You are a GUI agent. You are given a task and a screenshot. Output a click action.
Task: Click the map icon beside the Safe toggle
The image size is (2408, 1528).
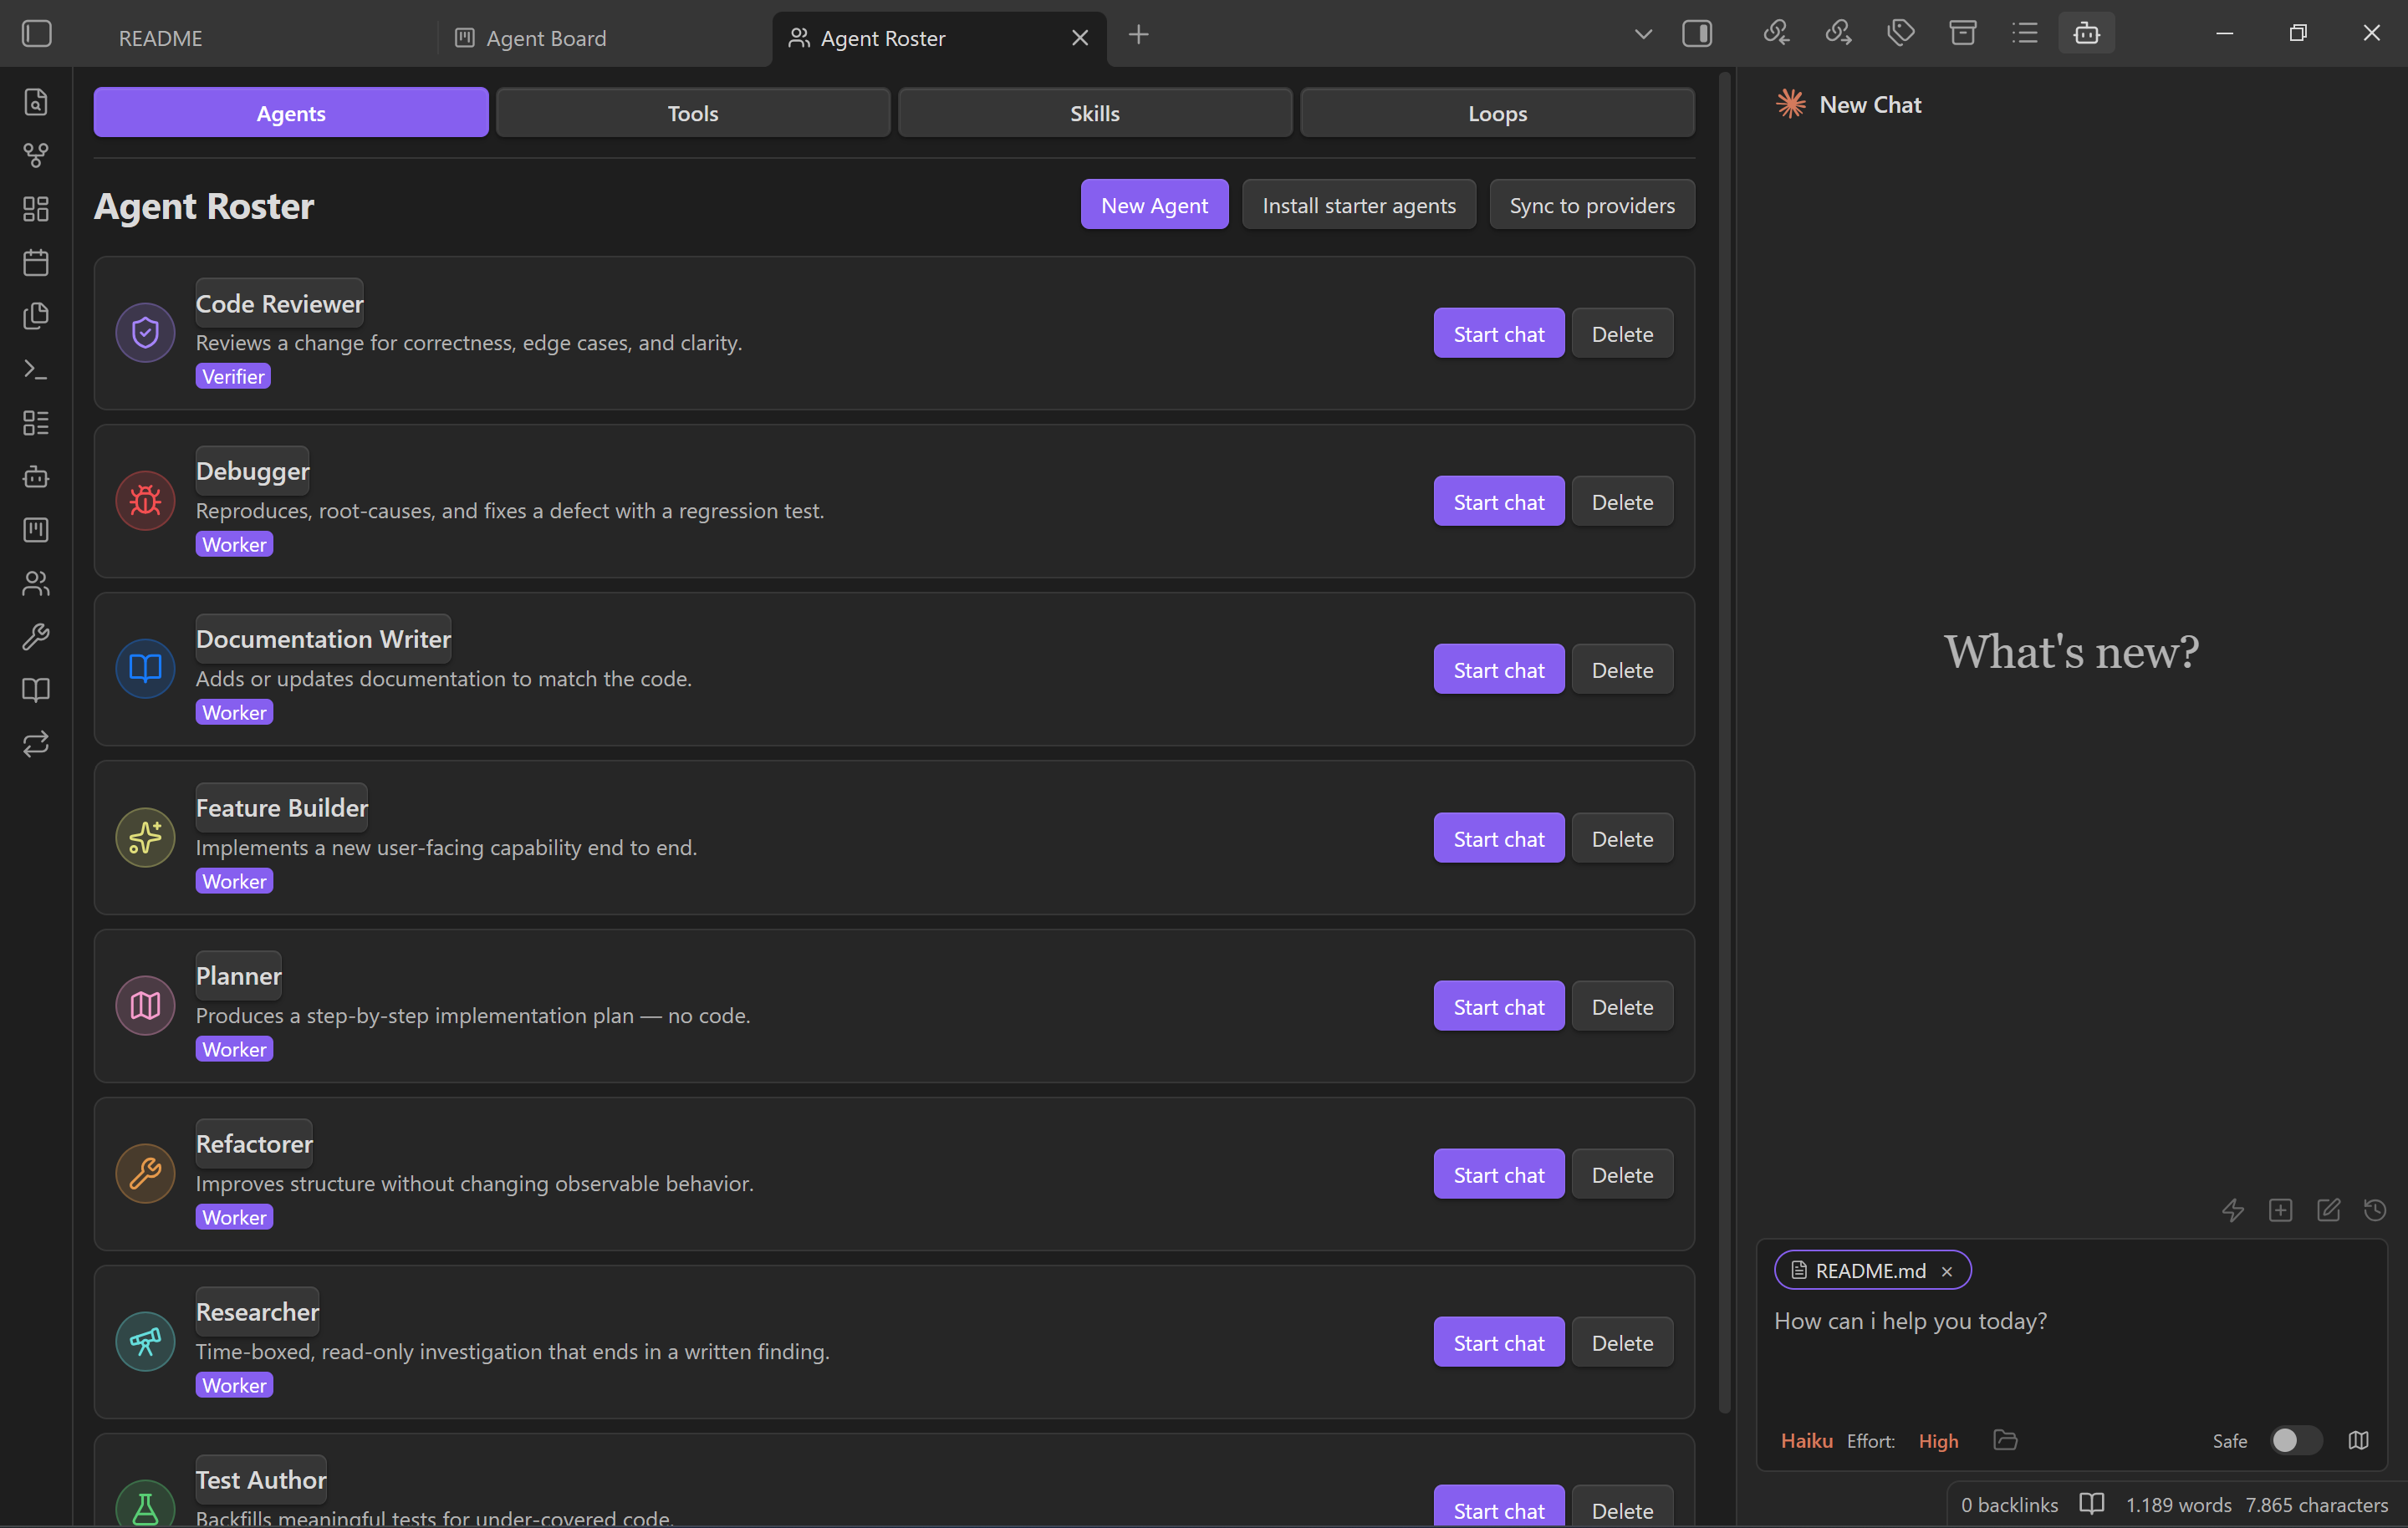click(2359, 1440)
